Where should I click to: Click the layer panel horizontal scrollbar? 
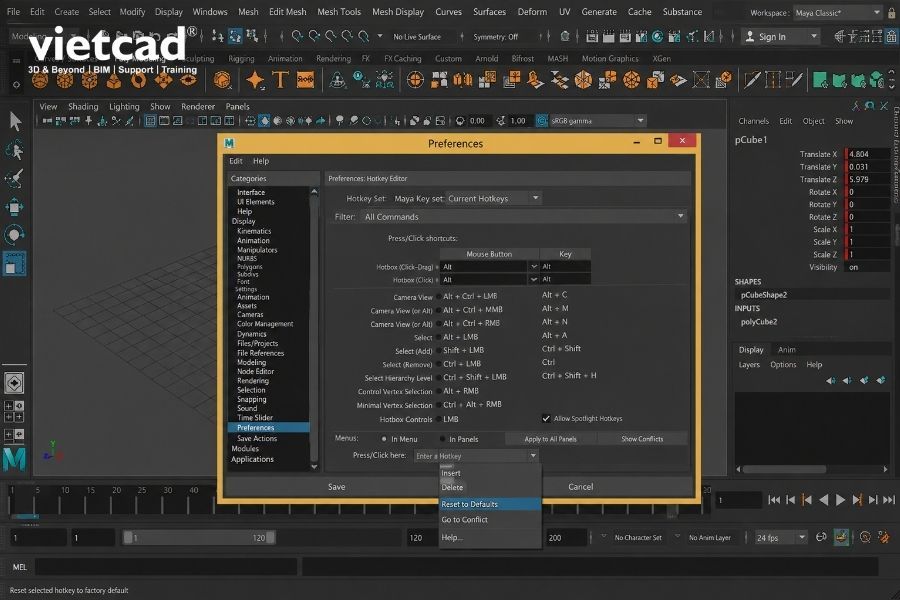click(x=784, y=469)
